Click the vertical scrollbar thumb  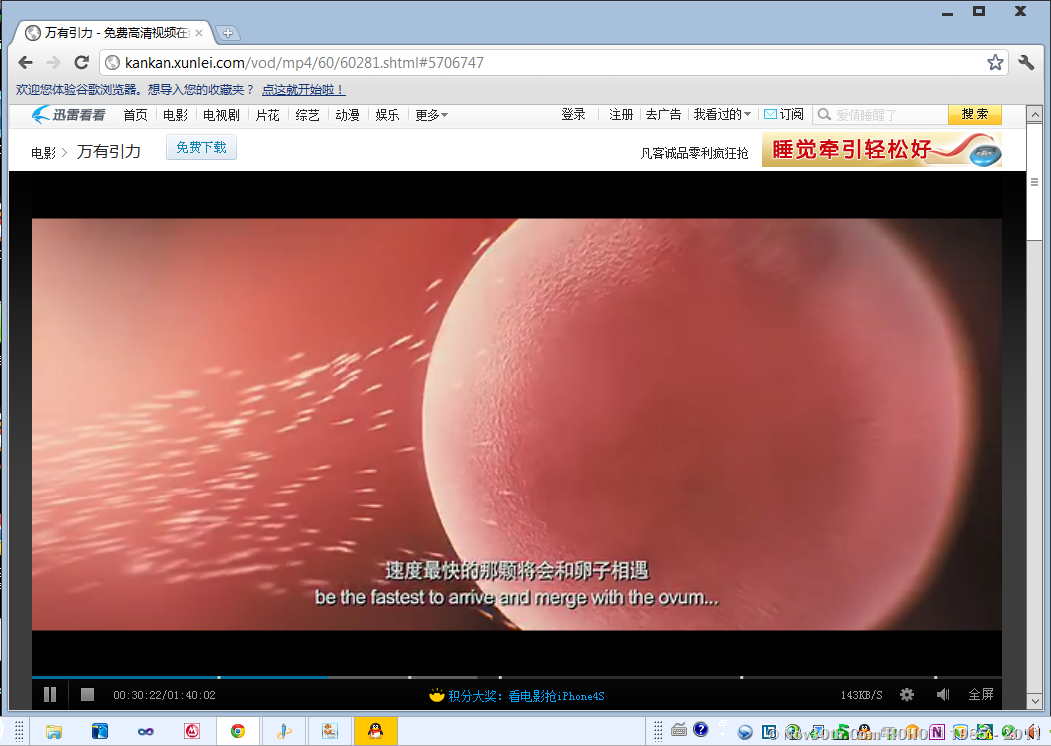1034,182
